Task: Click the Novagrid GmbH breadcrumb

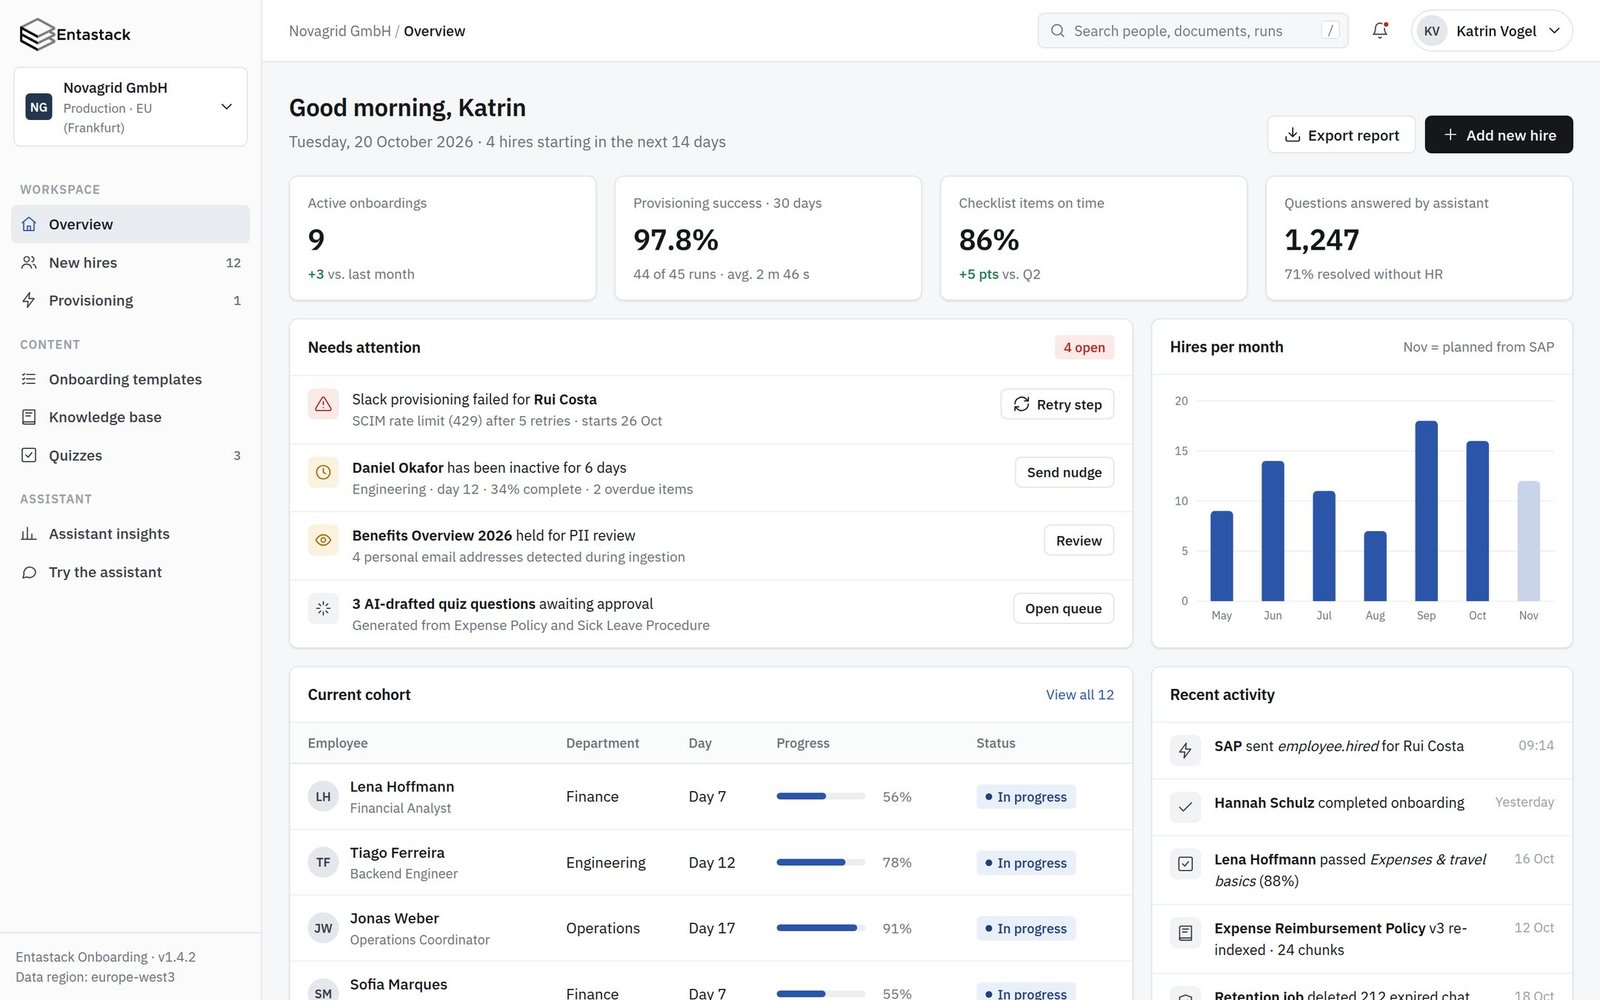Action: pyautogui.click(x=340, y=31)
